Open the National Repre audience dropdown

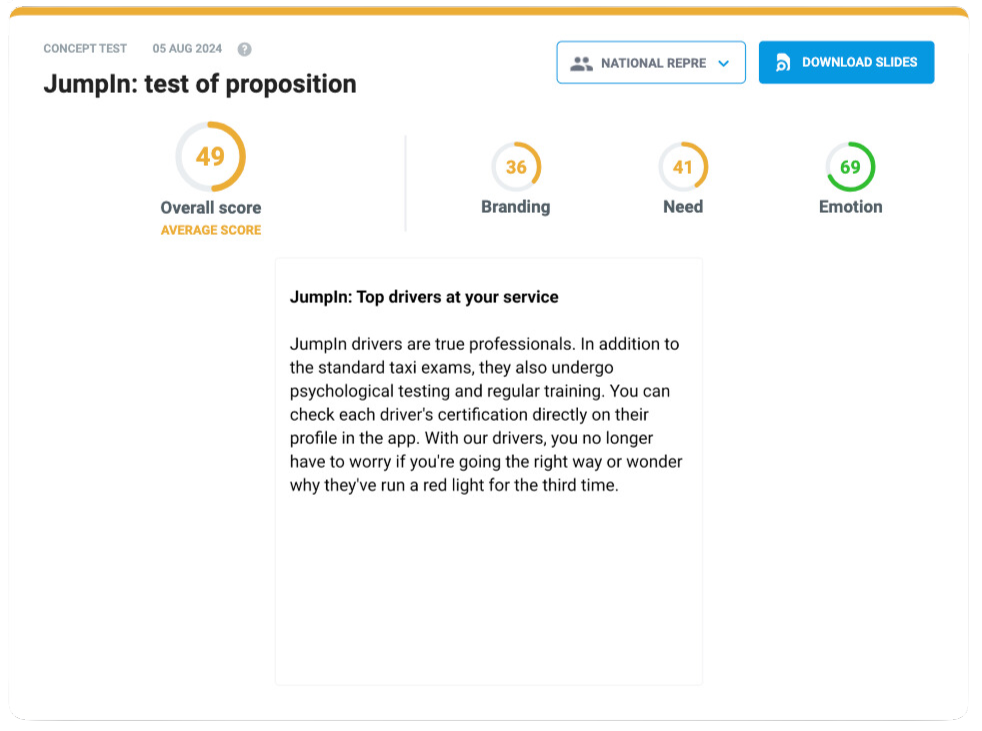[x=651, y=63]
